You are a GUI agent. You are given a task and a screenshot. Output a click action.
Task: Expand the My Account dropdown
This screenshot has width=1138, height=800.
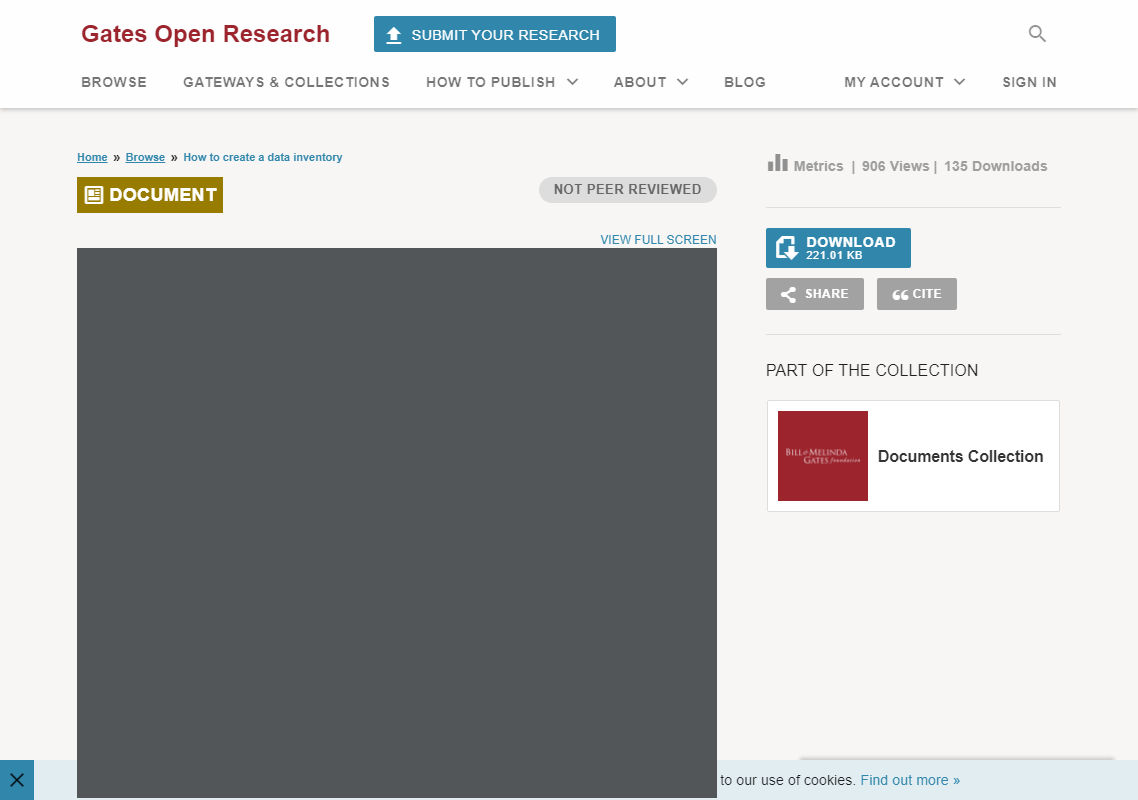click(903, 82)
